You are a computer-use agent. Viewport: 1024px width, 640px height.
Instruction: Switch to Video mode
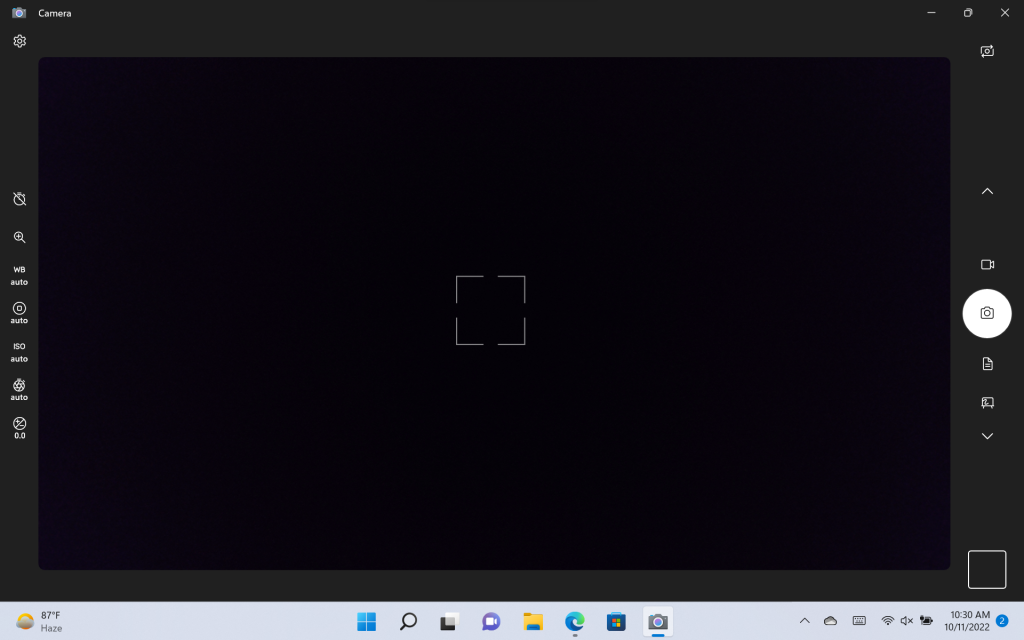pos(987,264)
